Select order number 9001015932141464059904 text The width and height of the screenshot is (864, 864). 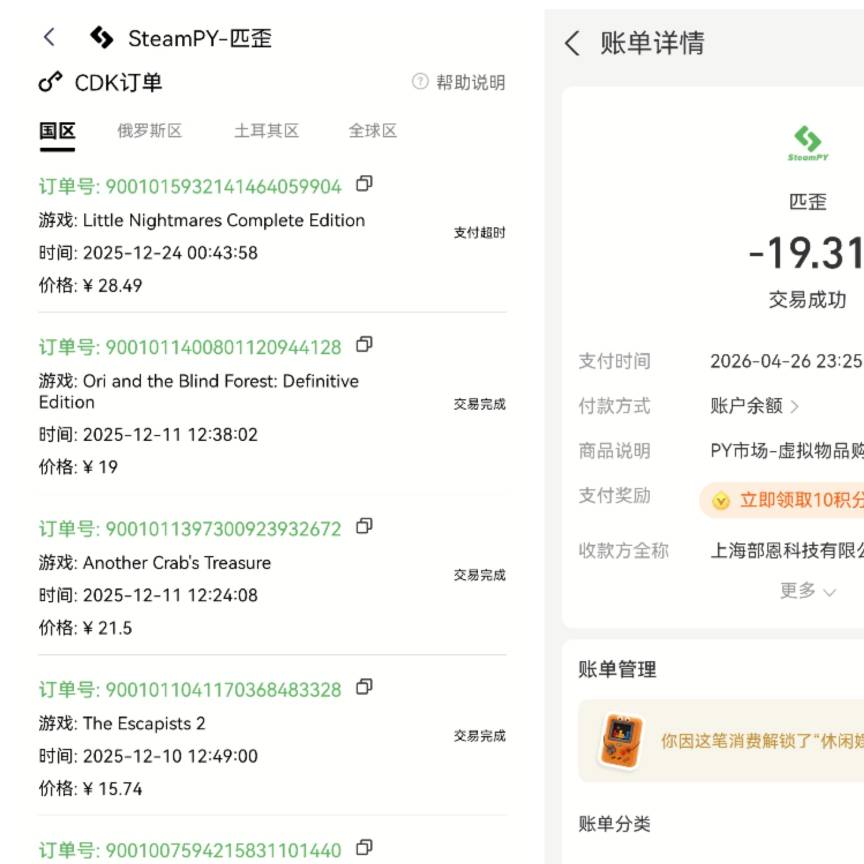click(223, 187)
